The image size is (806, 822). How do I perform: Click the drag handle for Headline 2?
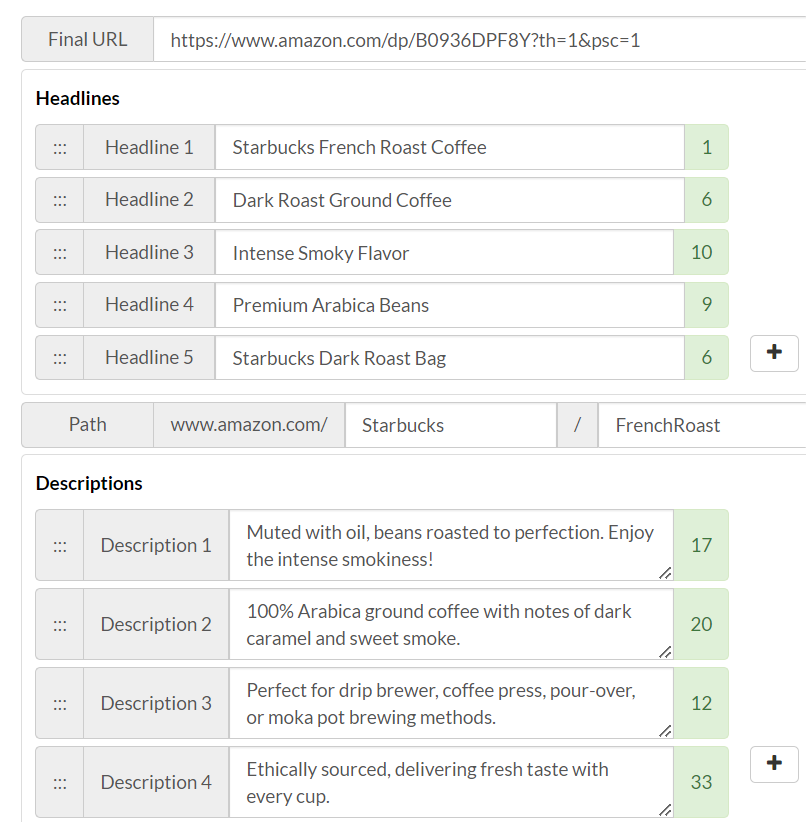(x=60, y=200)
